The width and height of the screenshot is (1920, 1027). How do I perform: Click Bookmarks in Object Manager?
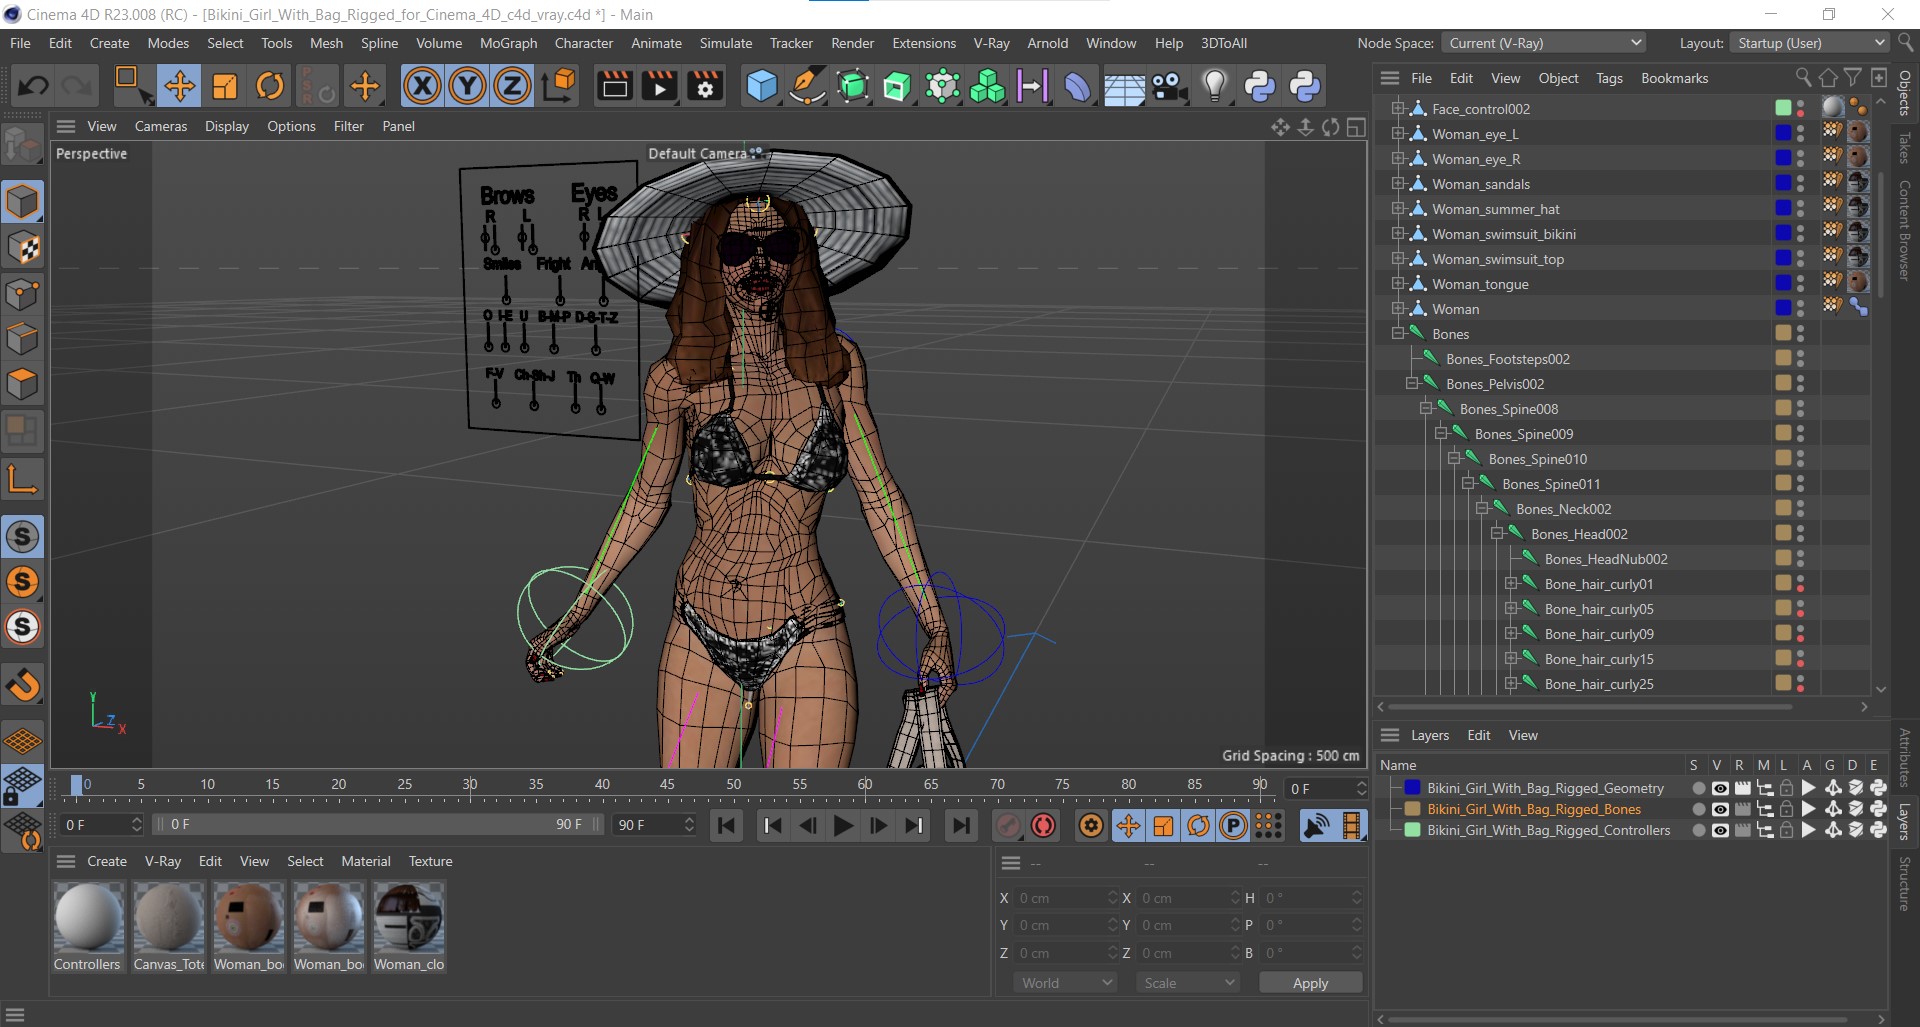(x=1674, y=78)
